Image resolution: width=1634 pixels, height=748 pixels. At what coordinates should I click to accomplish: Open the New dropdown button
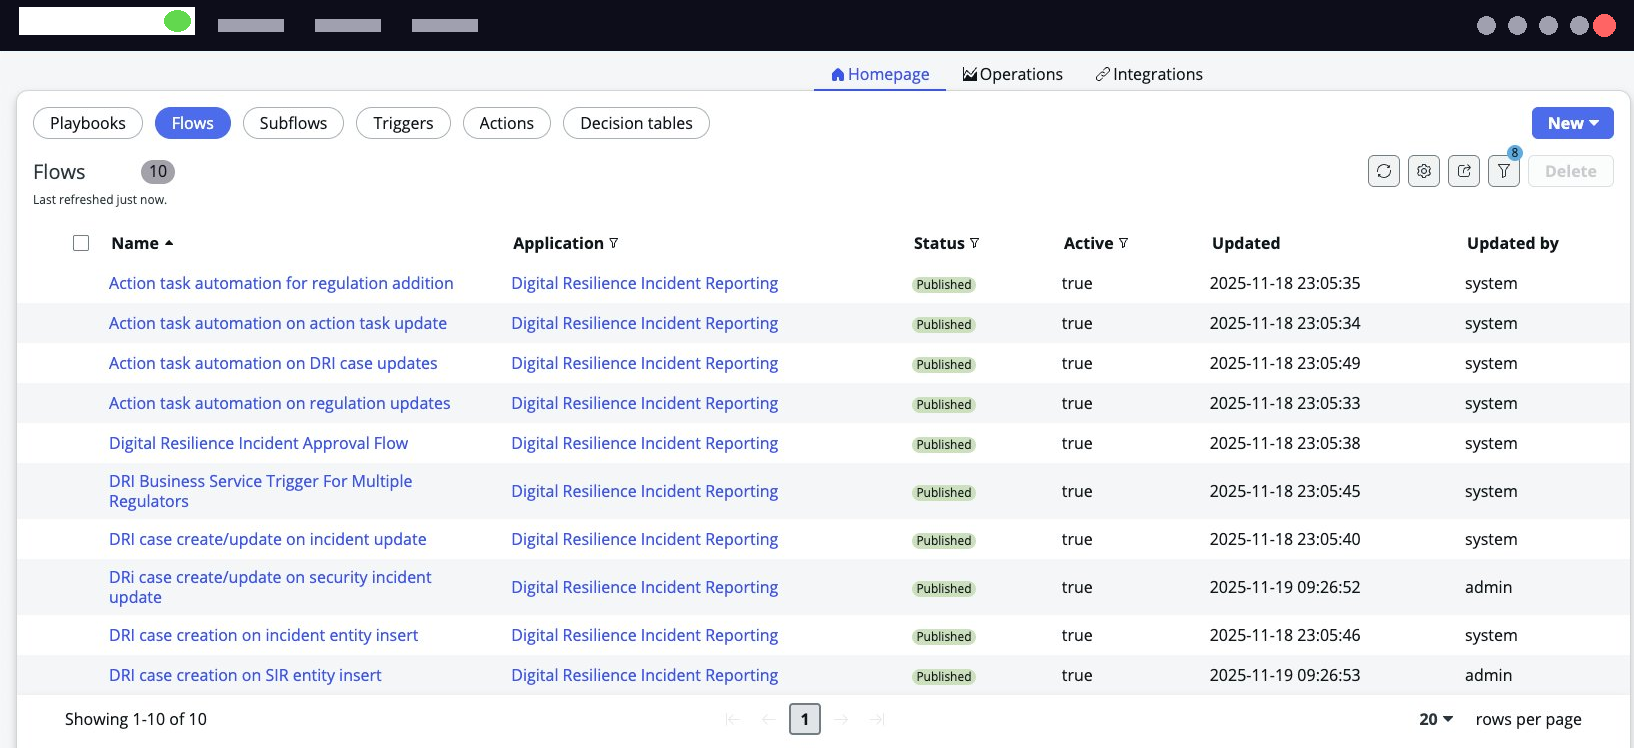(x=1573, y=123)
